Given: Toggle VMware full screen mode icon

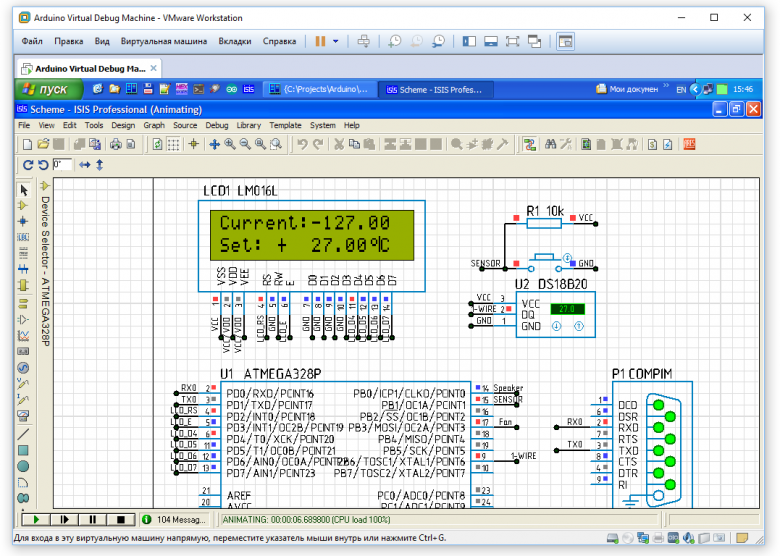Looking at the screenshot, I should click(x=512, y=41).
